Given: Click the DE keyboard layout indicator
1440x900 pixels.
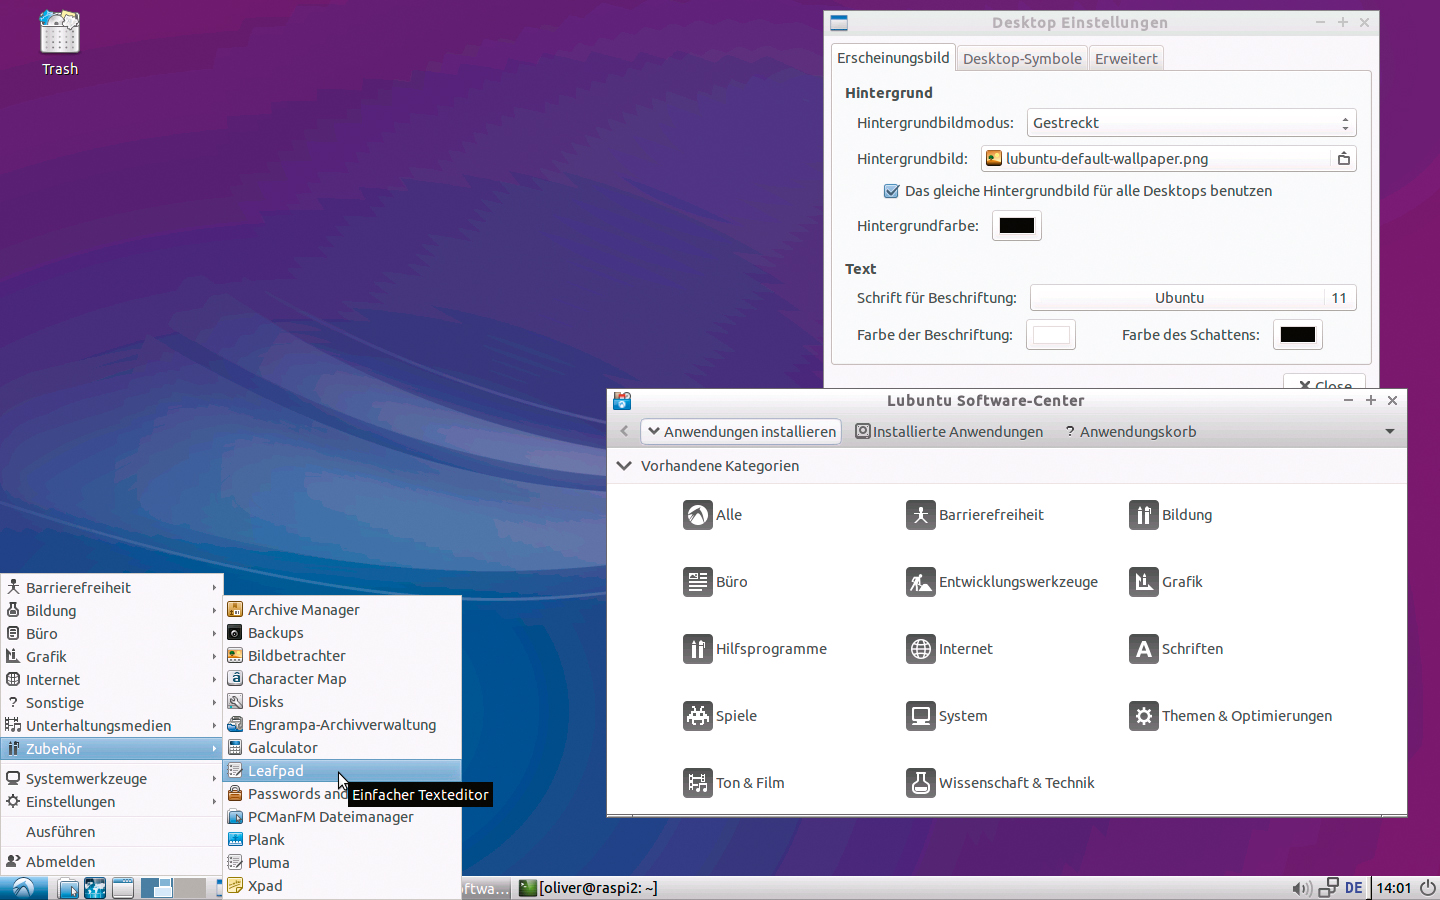Looking at the screenshot, I should click(1354, 888).
